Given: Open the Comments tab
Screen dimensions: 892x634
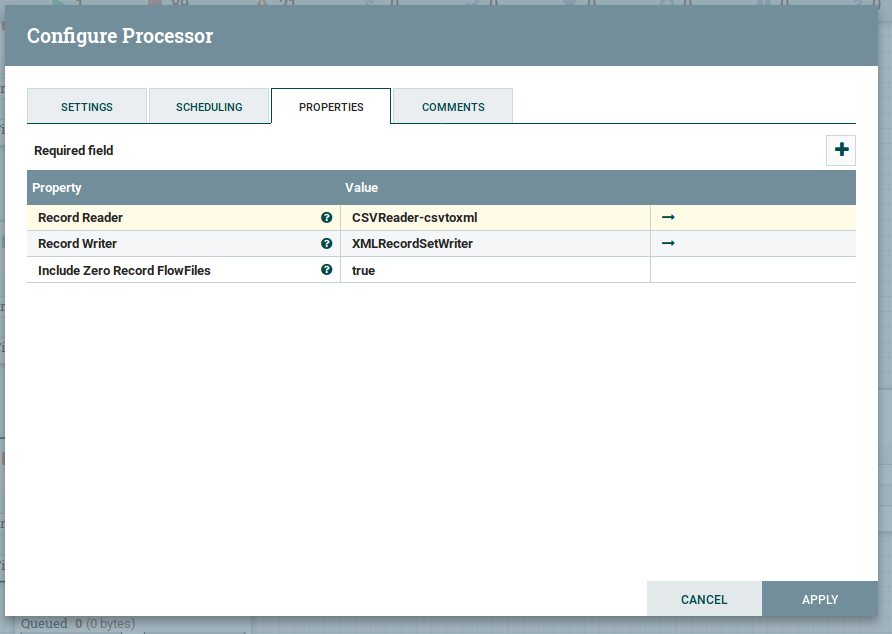Looking at the screenshot, I should (453, 107).
